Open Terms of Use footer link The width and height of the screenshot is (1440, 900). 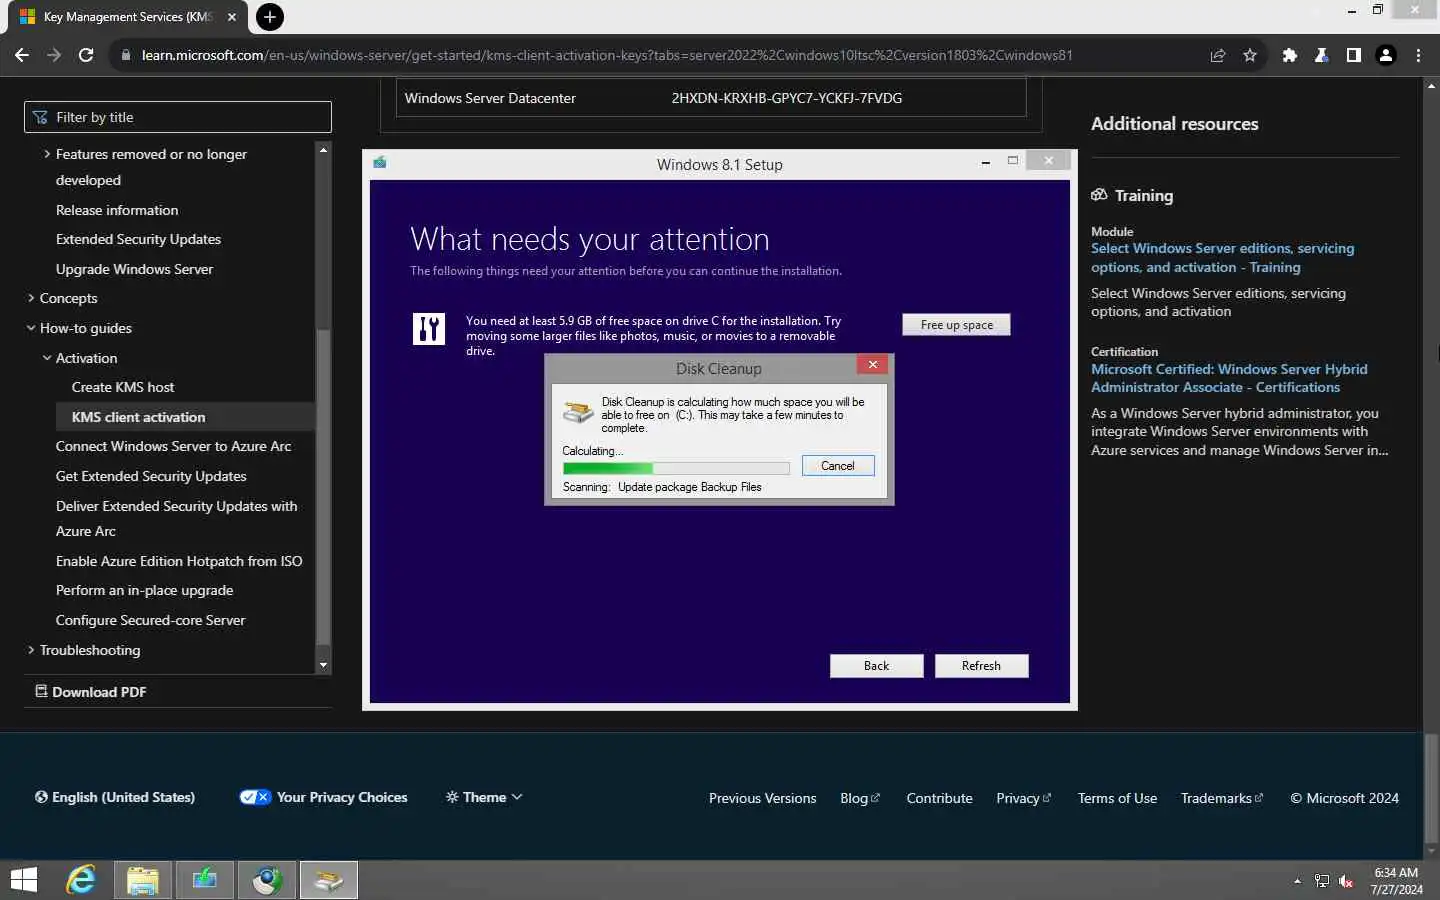[1117, 798]
